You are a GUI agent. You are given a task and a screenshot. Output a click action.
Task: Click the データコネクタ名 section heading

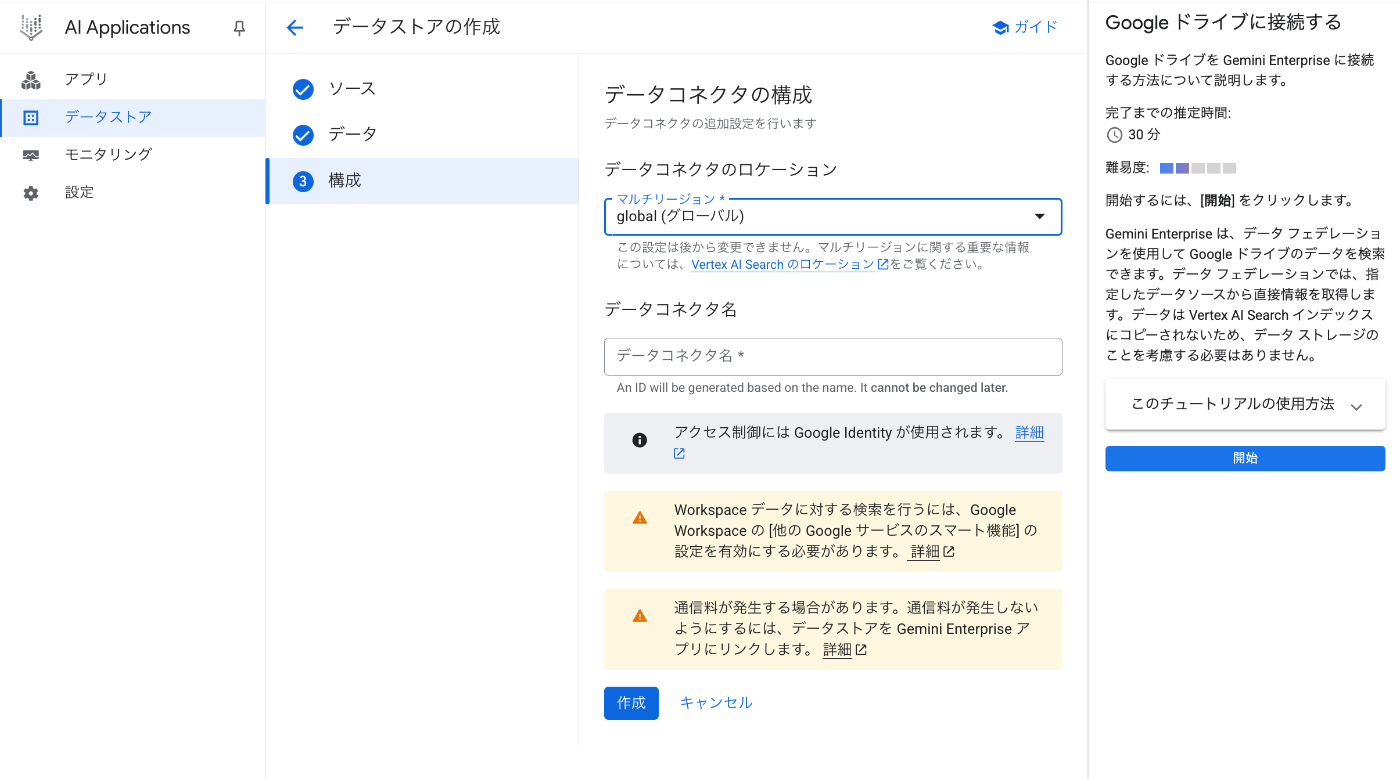tap(671, 310)
